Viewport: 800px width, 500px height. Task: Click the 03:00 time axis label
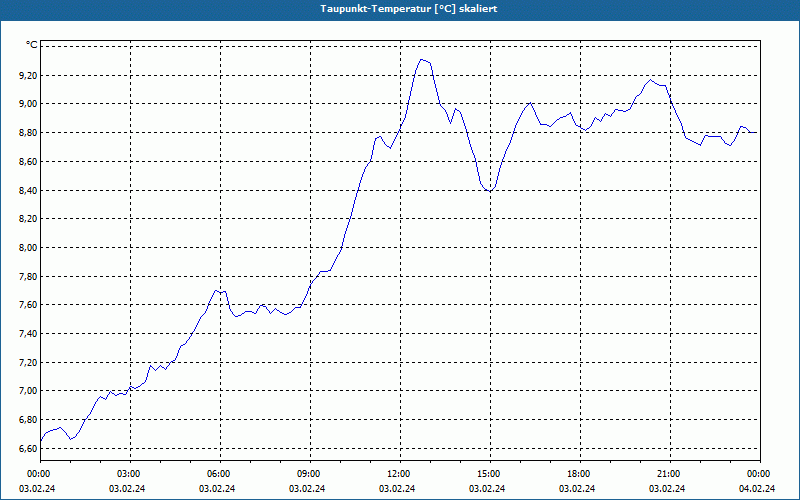click(131, 474)
